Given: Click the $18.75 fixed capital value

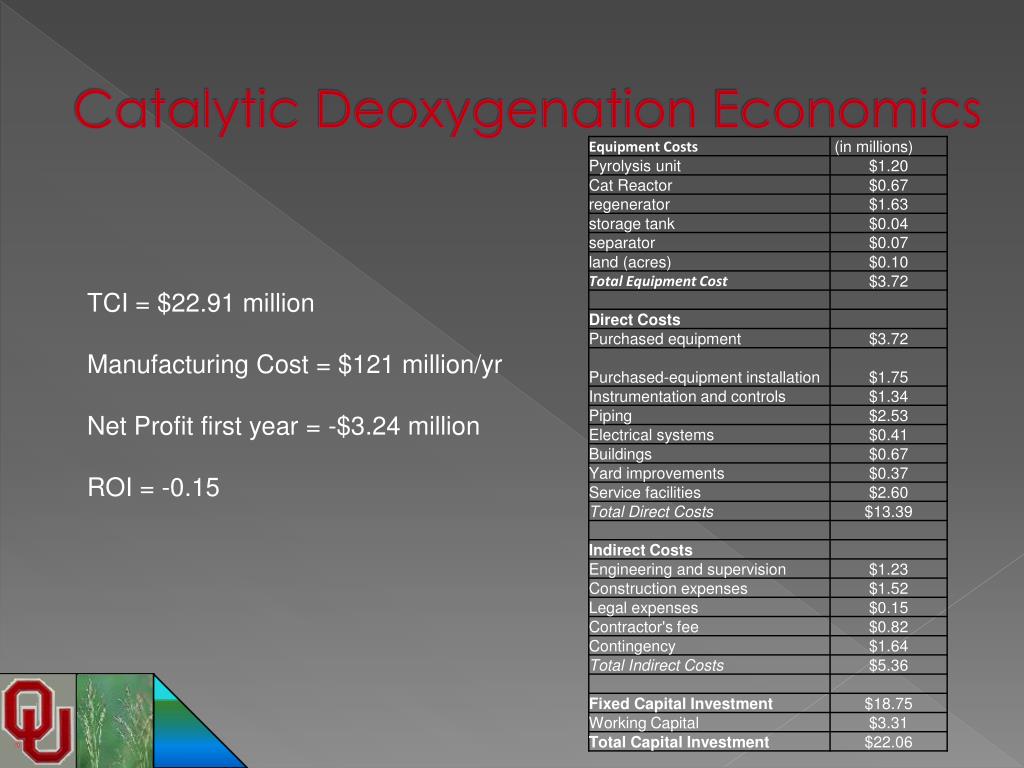Looking at the screenshot, I should click(888, 704).
